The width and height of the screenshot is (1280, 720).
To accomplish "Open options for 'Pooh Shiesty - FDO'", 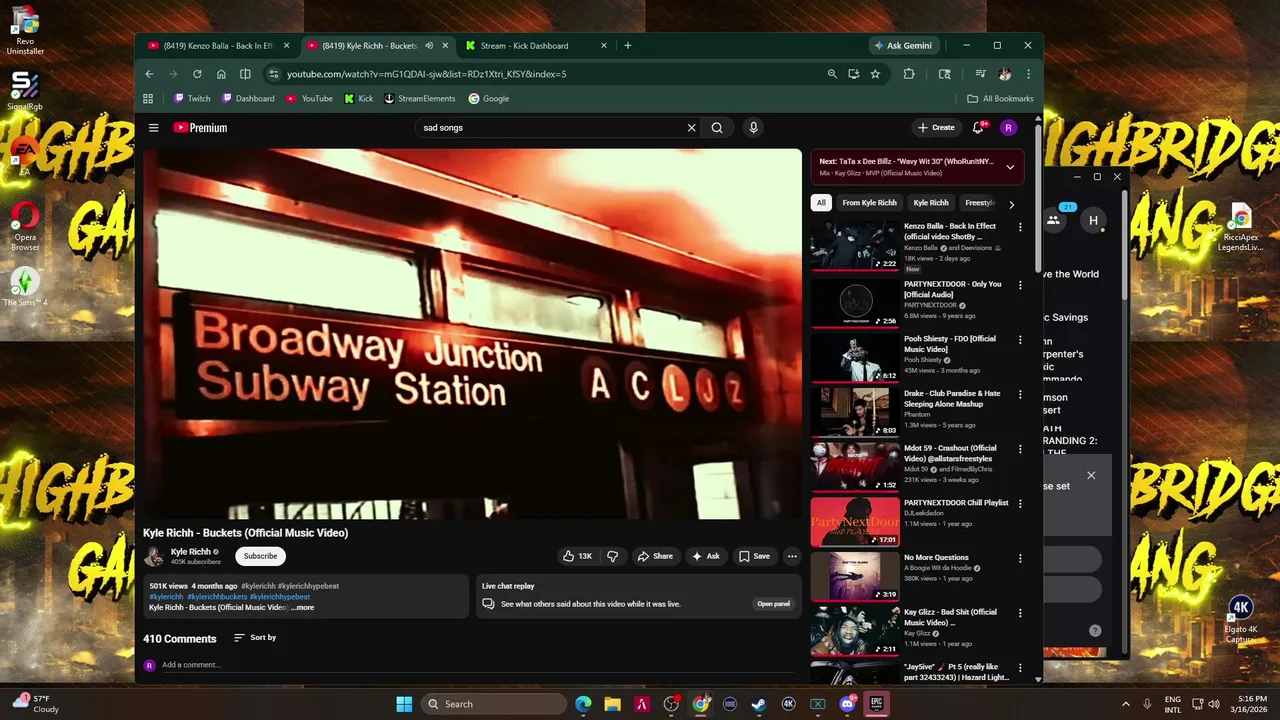I will (x=1020, y=340).
